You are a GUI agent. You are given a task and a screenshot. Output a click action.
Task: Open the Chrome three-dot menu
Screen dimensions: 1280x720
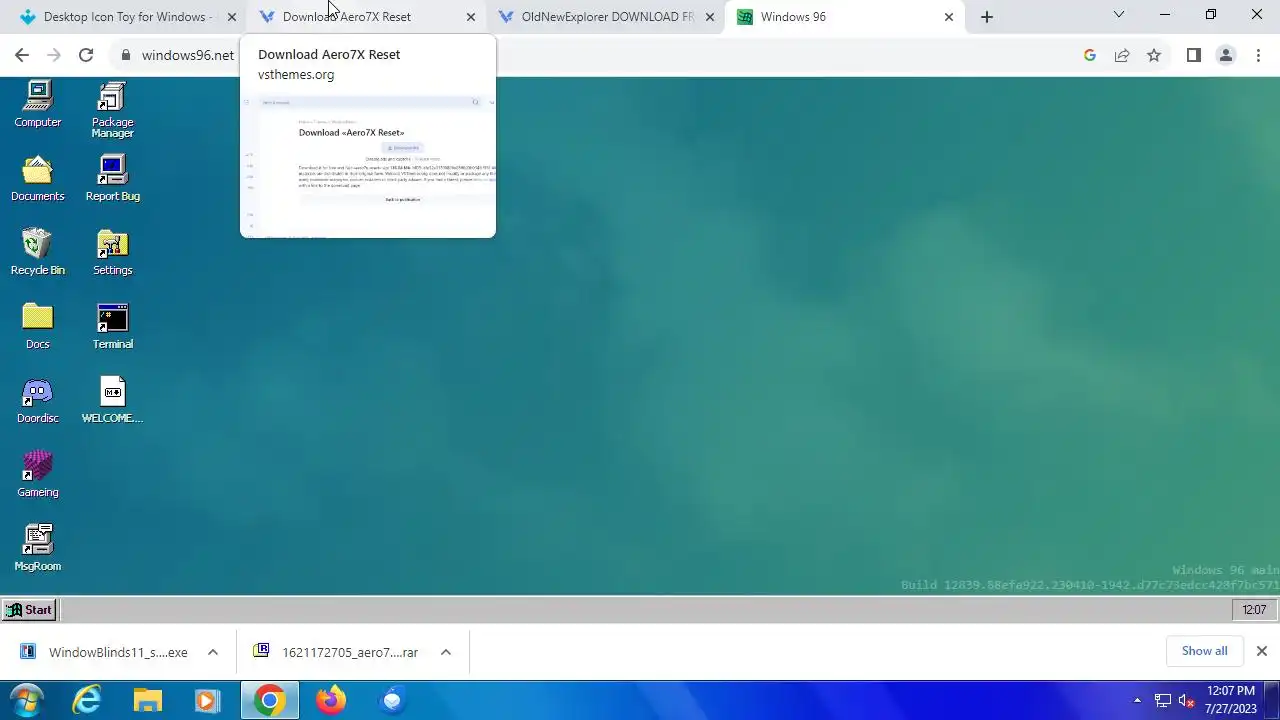1258,55
